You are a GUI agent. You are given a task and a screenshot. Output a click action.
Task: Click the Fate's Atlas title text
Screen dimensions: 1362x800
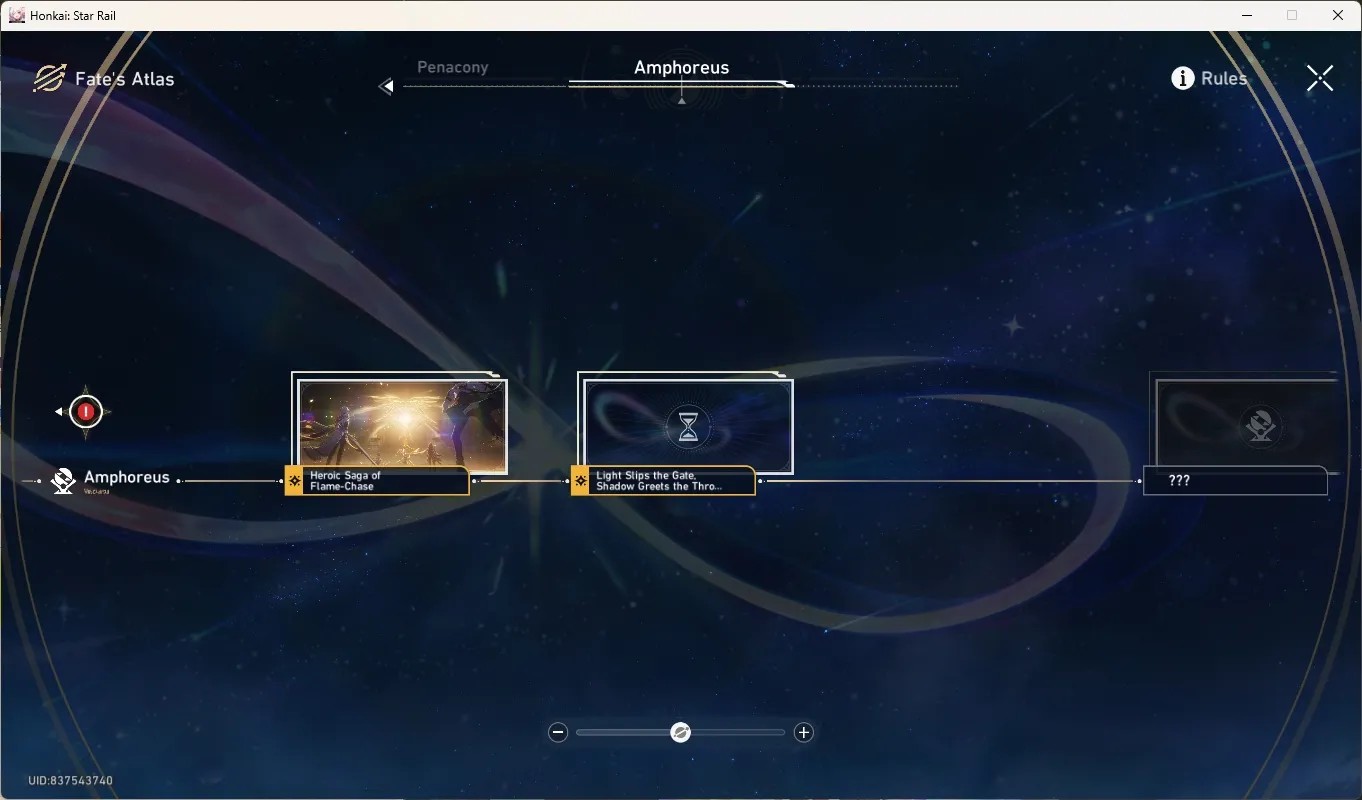point(125,79)
